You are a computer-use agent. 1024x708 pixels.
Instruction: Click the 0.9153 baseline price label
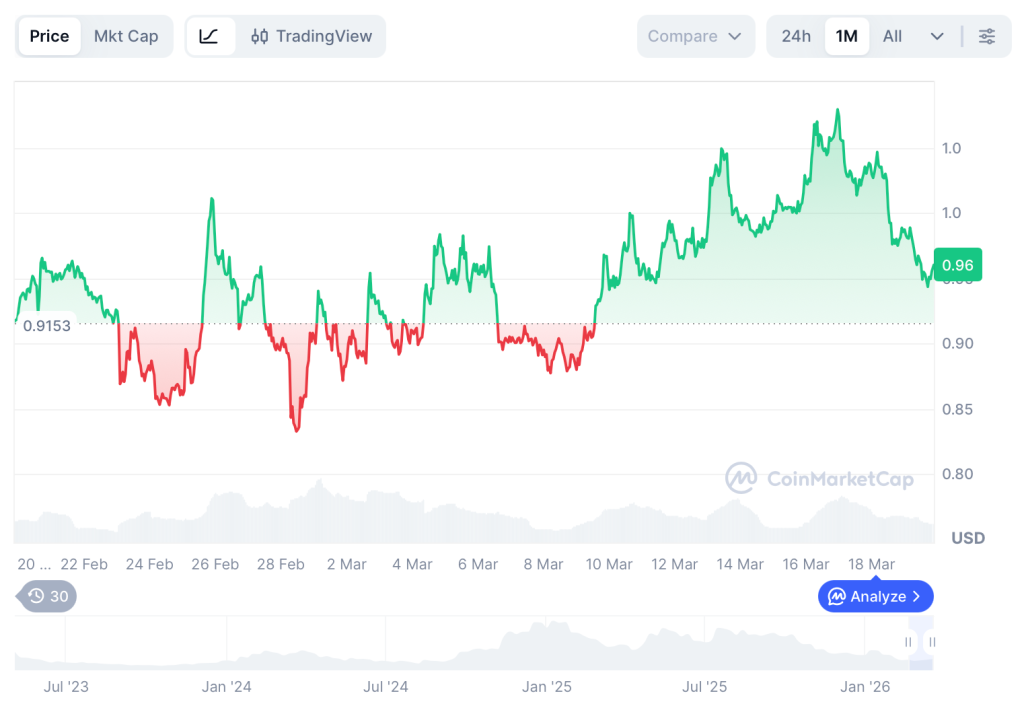coord(47,326)
